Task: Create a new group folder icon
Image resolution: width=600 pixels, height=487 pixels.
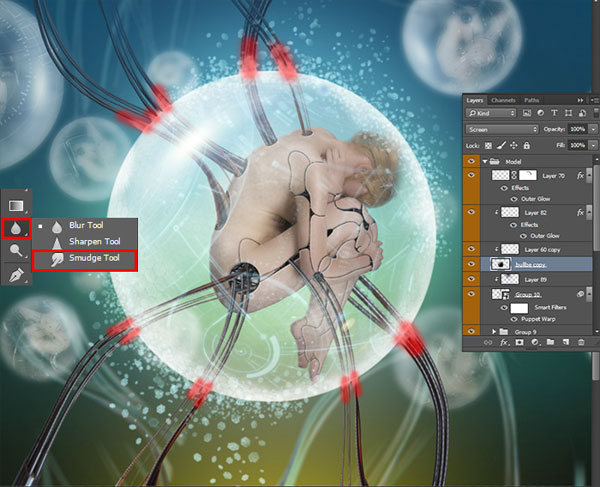Action: pos(550,342)
